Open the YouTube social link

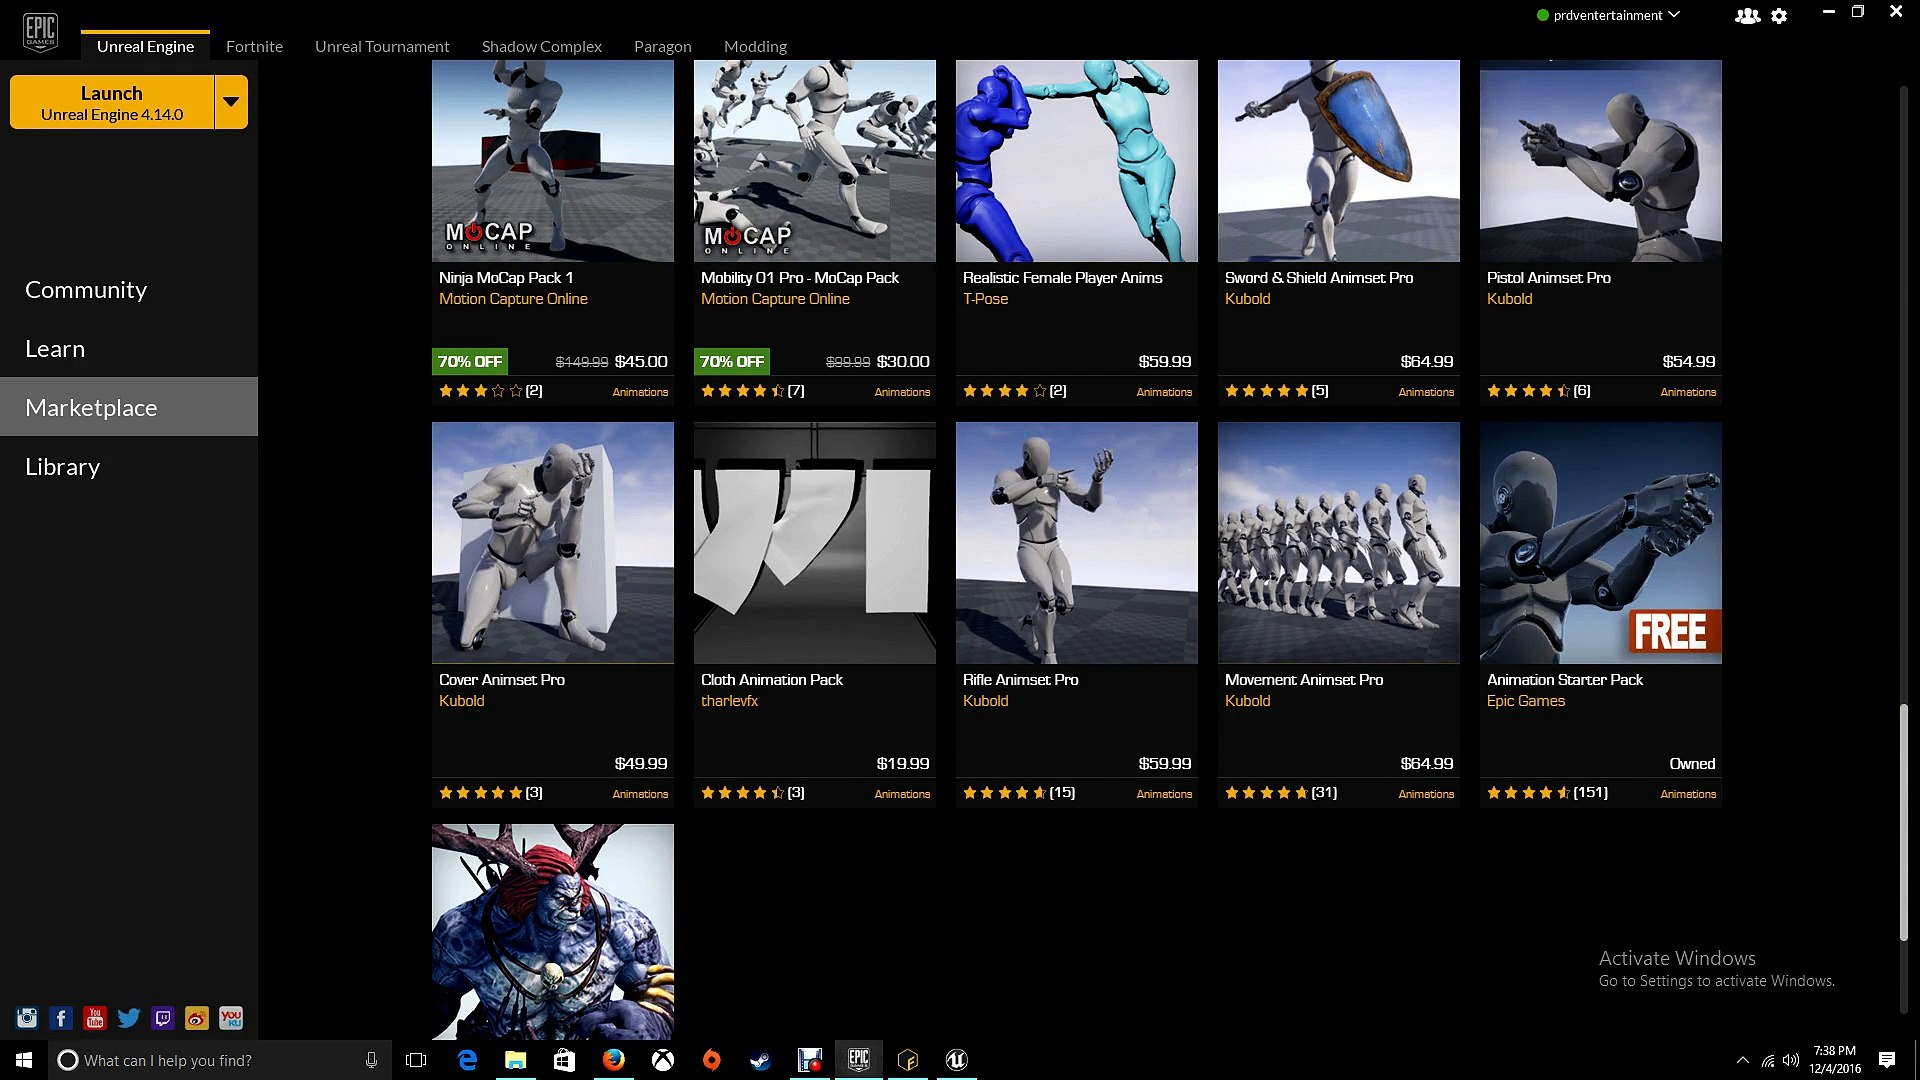(x=95, y=1018)
